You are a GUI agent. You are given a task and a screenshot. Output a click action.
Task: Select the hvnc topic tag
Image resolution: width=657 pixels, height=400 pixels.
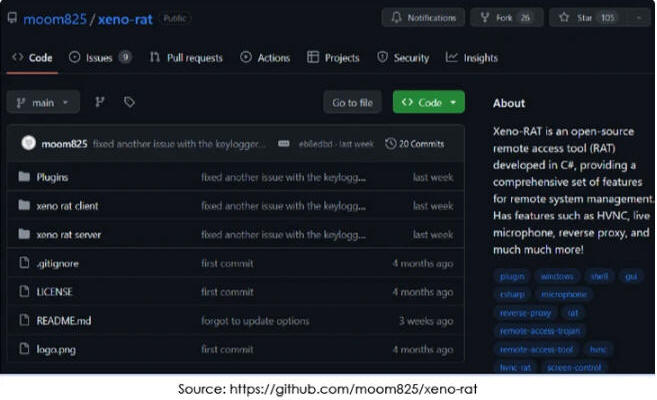point(598,349)
